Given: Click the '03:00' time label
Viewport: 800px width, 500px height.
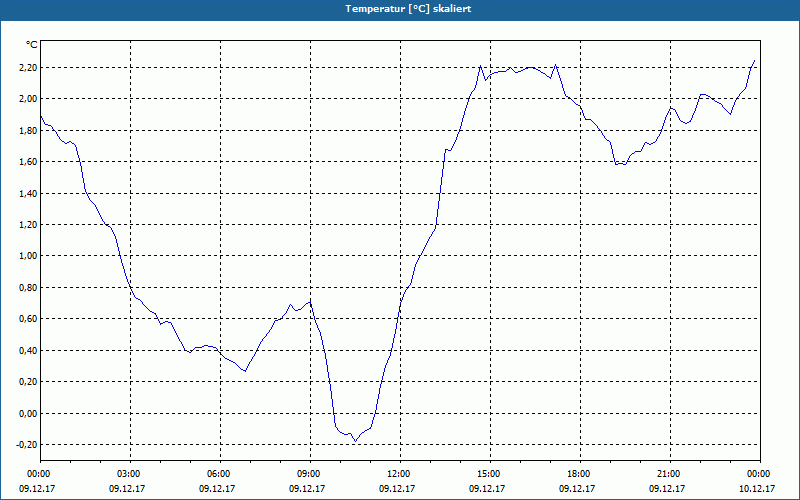Looking at the screenshot, I should click(x=130, y=474).
